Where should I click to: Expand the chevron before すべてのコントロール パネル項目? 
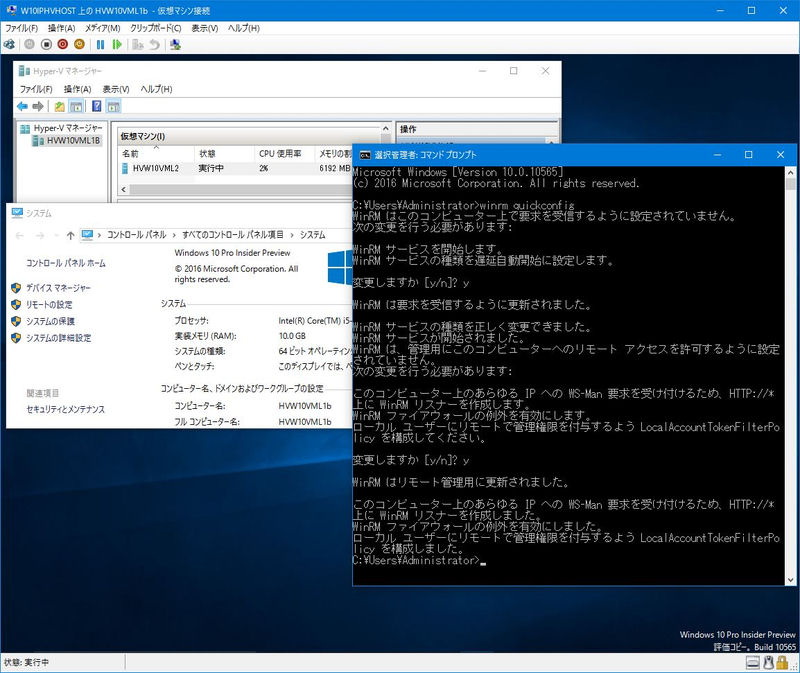click(174, 235)
